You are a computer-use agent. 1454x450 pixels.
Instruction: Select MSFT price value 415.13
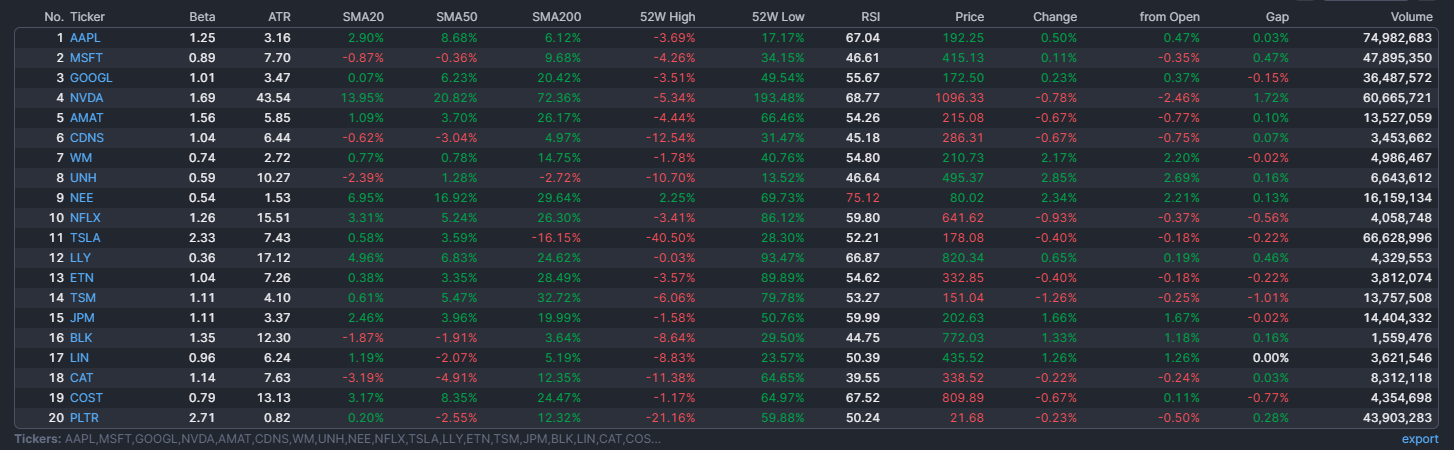tap(964, 57)
